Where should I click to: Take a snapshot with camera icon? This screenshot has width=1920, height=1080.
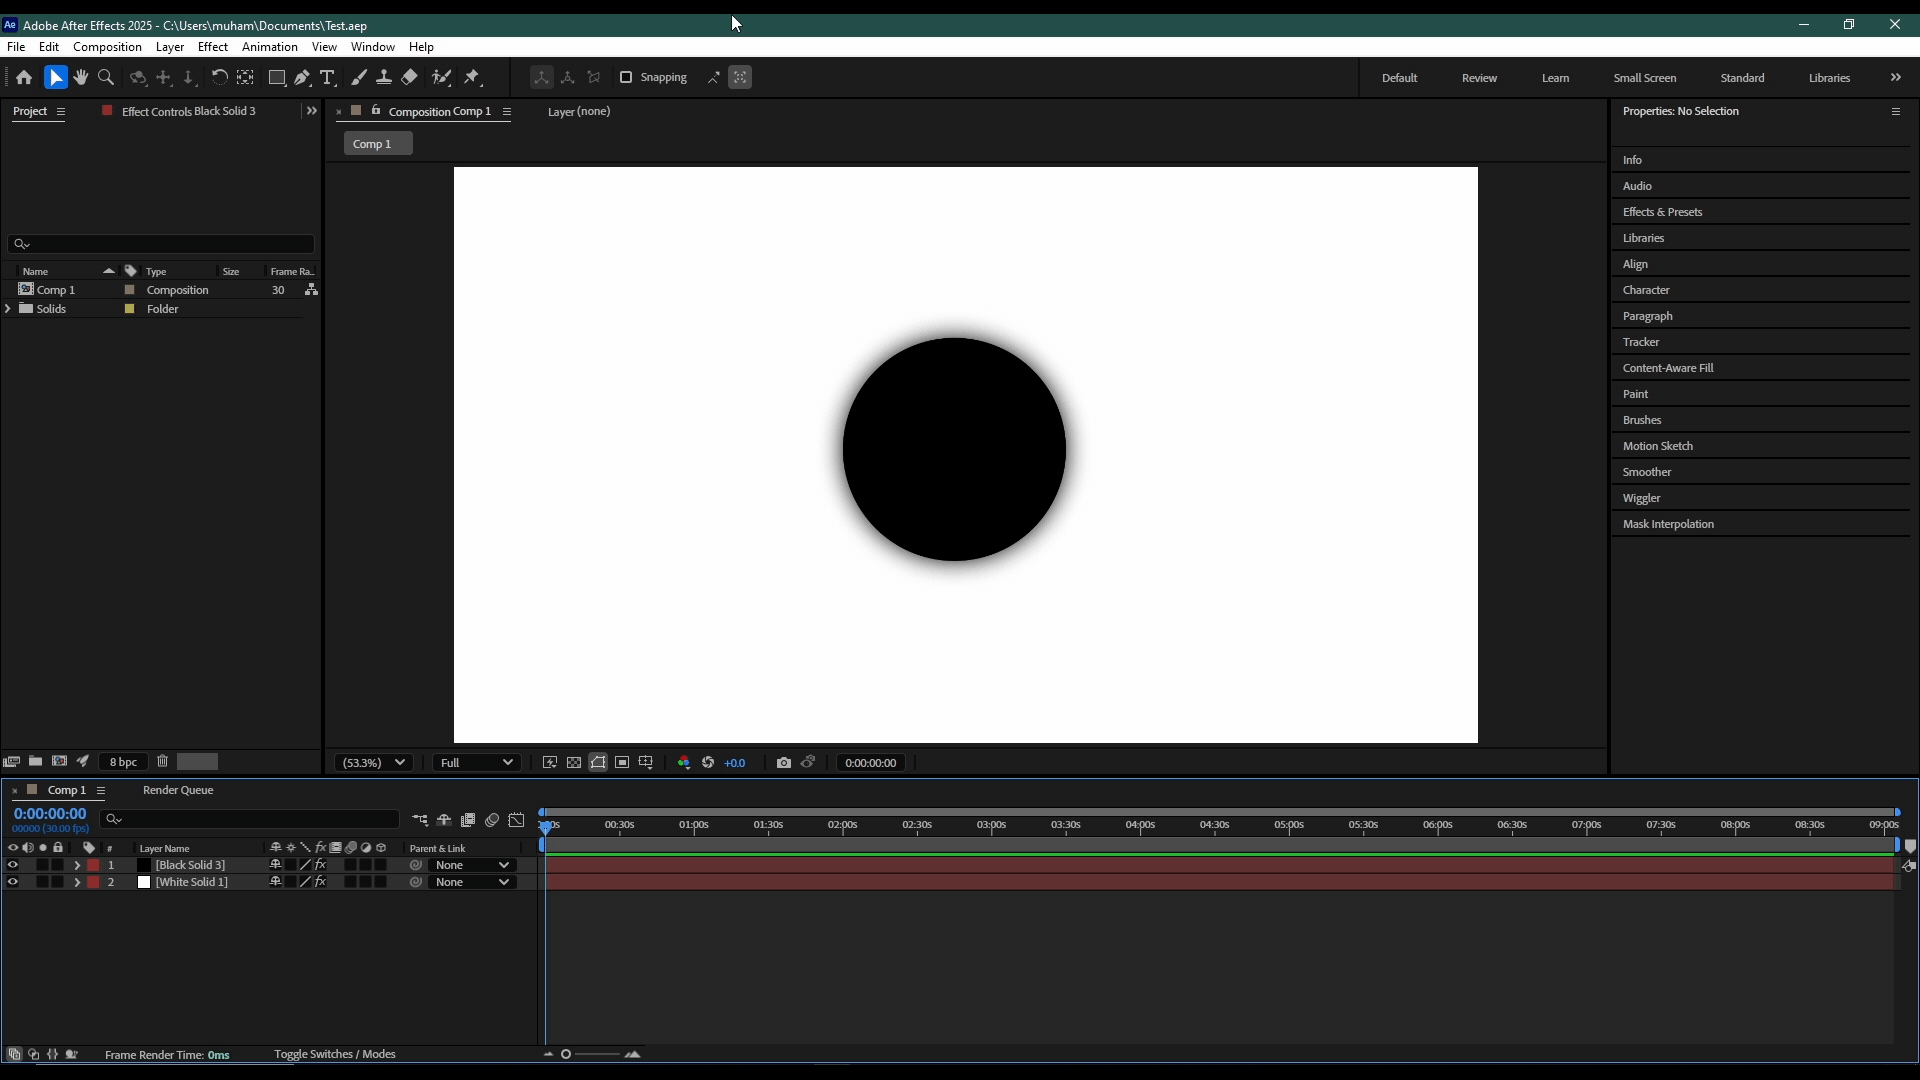point(784,762)
